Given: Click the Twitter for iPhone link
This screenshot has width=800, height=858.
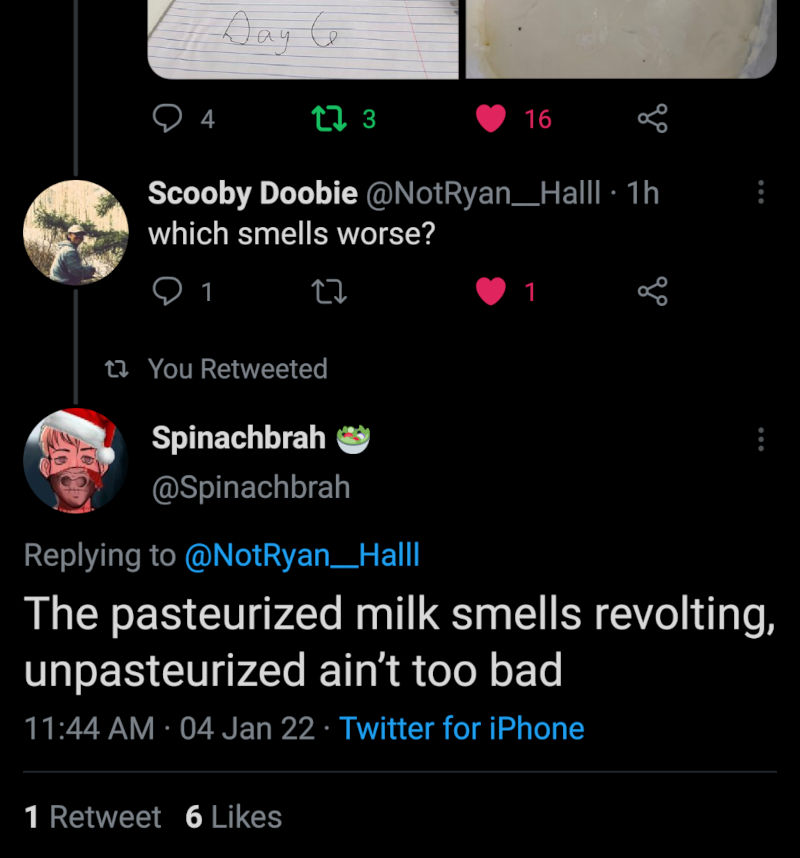Looking at the screenshot, I should (461, 728).
